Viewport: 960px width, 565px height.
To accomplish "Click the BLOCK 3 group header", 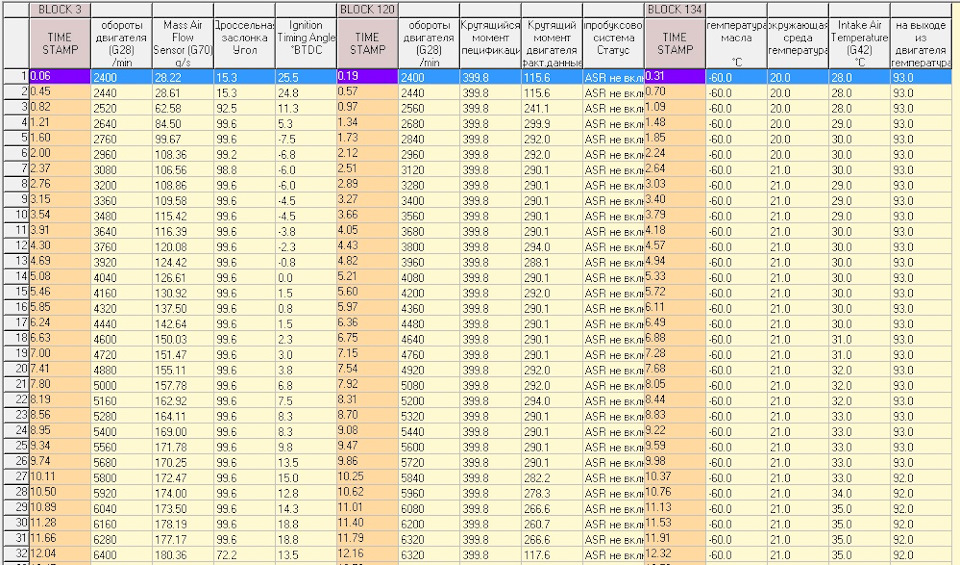I will point(59,8).
